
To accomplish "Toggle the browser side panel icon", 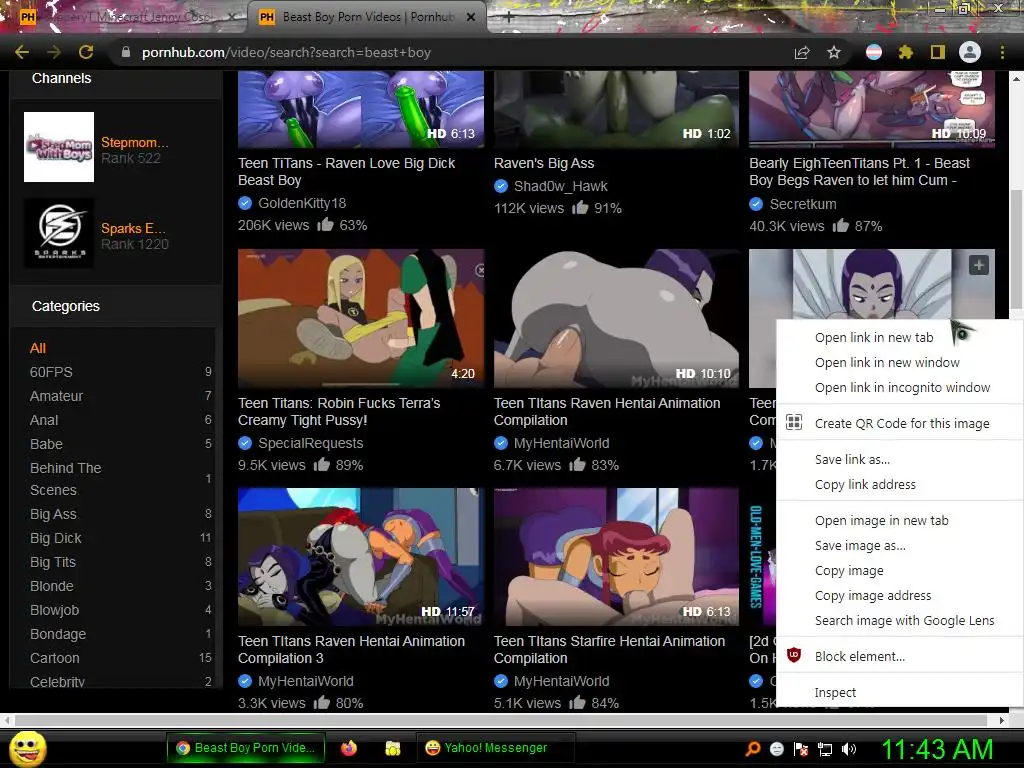I will pos(937,52).
